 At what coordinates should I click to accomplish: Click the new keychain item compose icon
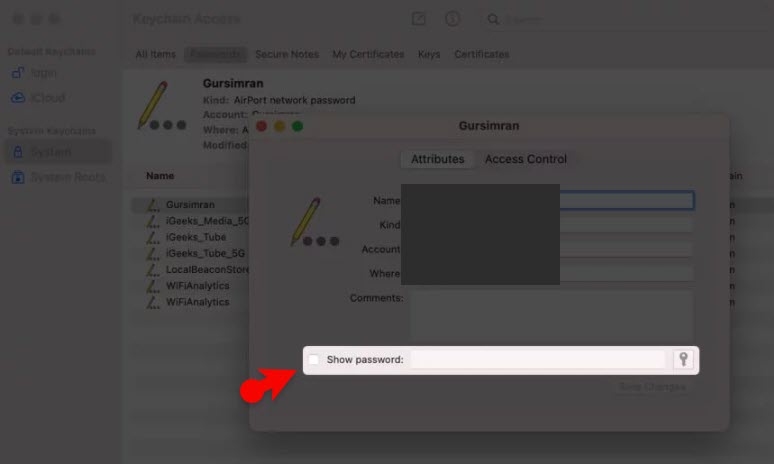419,19
